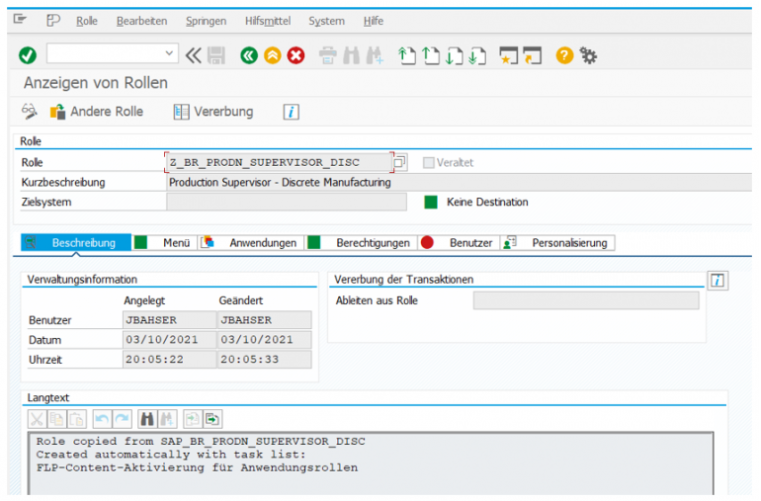
Task: Open the Springen menu
Action: click(206, 21)
